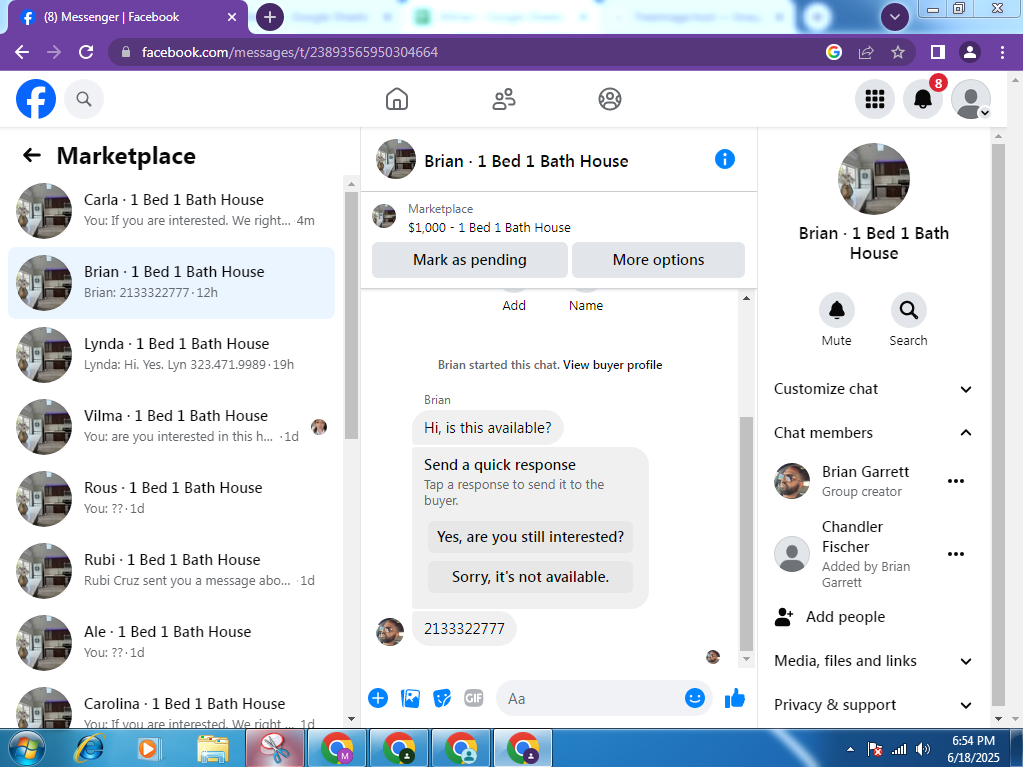The height and width of the screenshot is (767, 1023).
Task: Open the emoji picker smiley icon
Action: click(695, 699)
